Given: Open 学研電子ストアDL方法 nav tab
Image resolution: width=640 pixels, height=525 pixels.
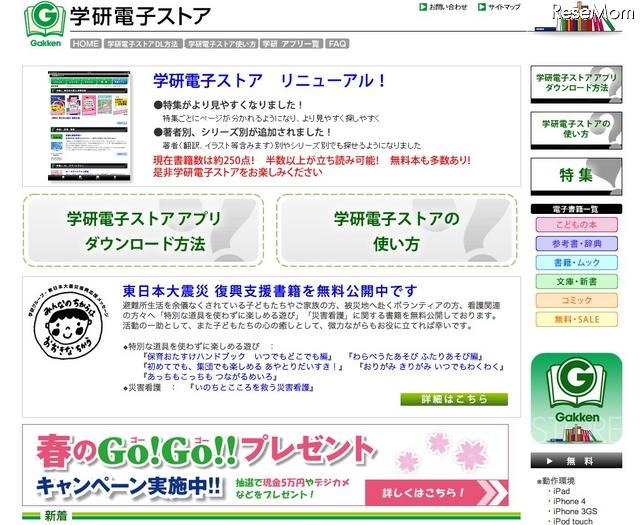Looking at the screenshot, I should [143, 44].
